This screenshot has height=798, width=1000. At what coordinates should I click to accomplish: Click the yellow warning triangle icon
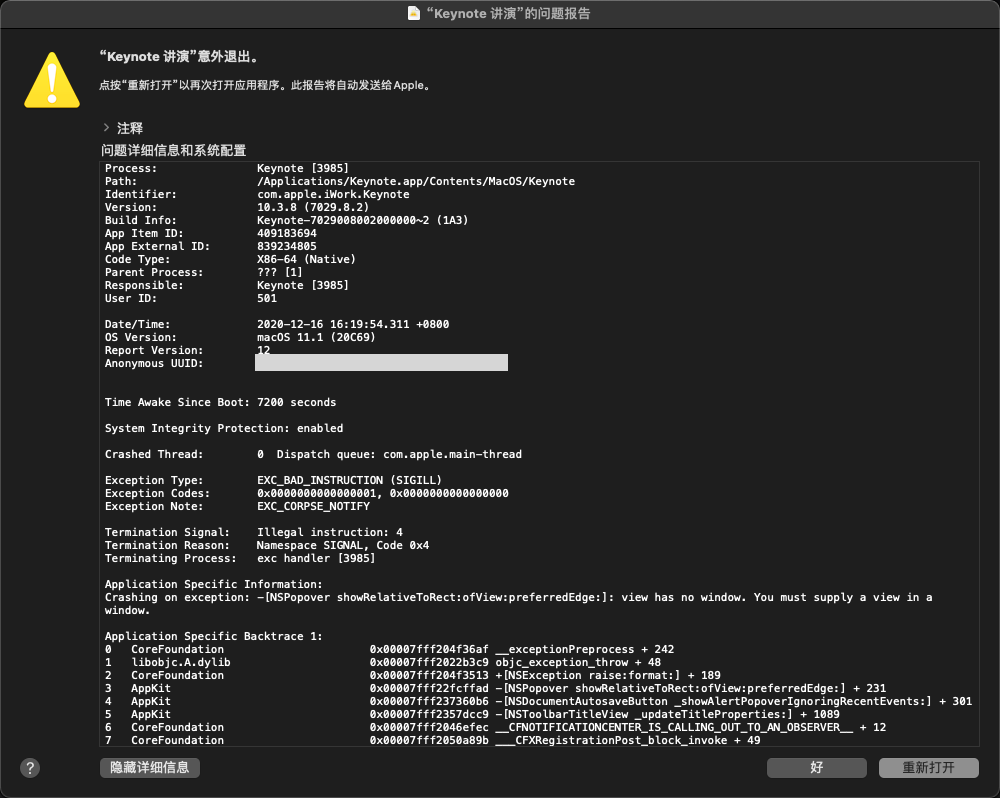(52, 78)
